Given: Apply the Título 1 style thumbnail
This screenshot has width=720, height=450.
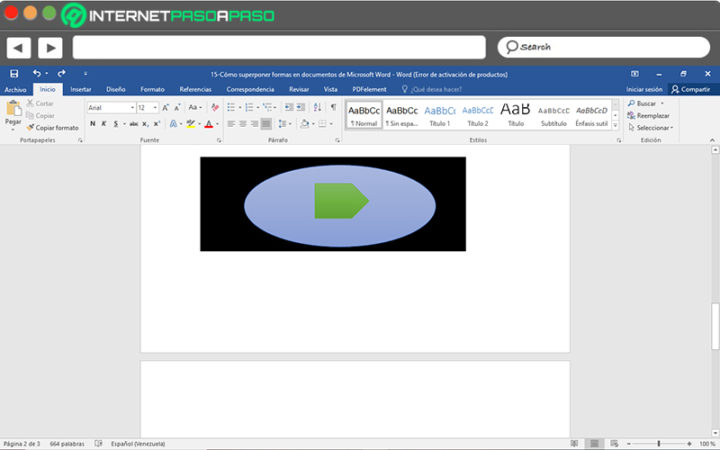Looking at the screenshot, I should (439, 115).
